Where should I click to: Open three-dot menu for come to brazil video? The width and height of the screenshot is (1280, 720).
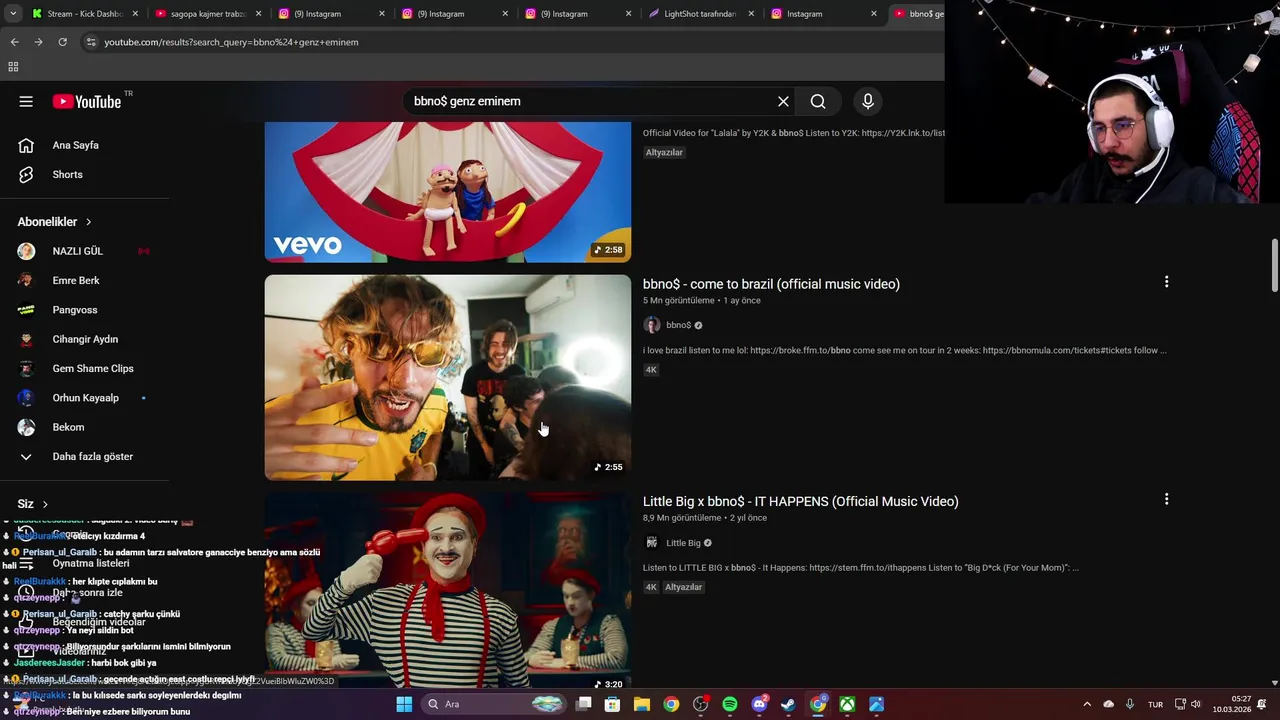[x=1166, y=282]
